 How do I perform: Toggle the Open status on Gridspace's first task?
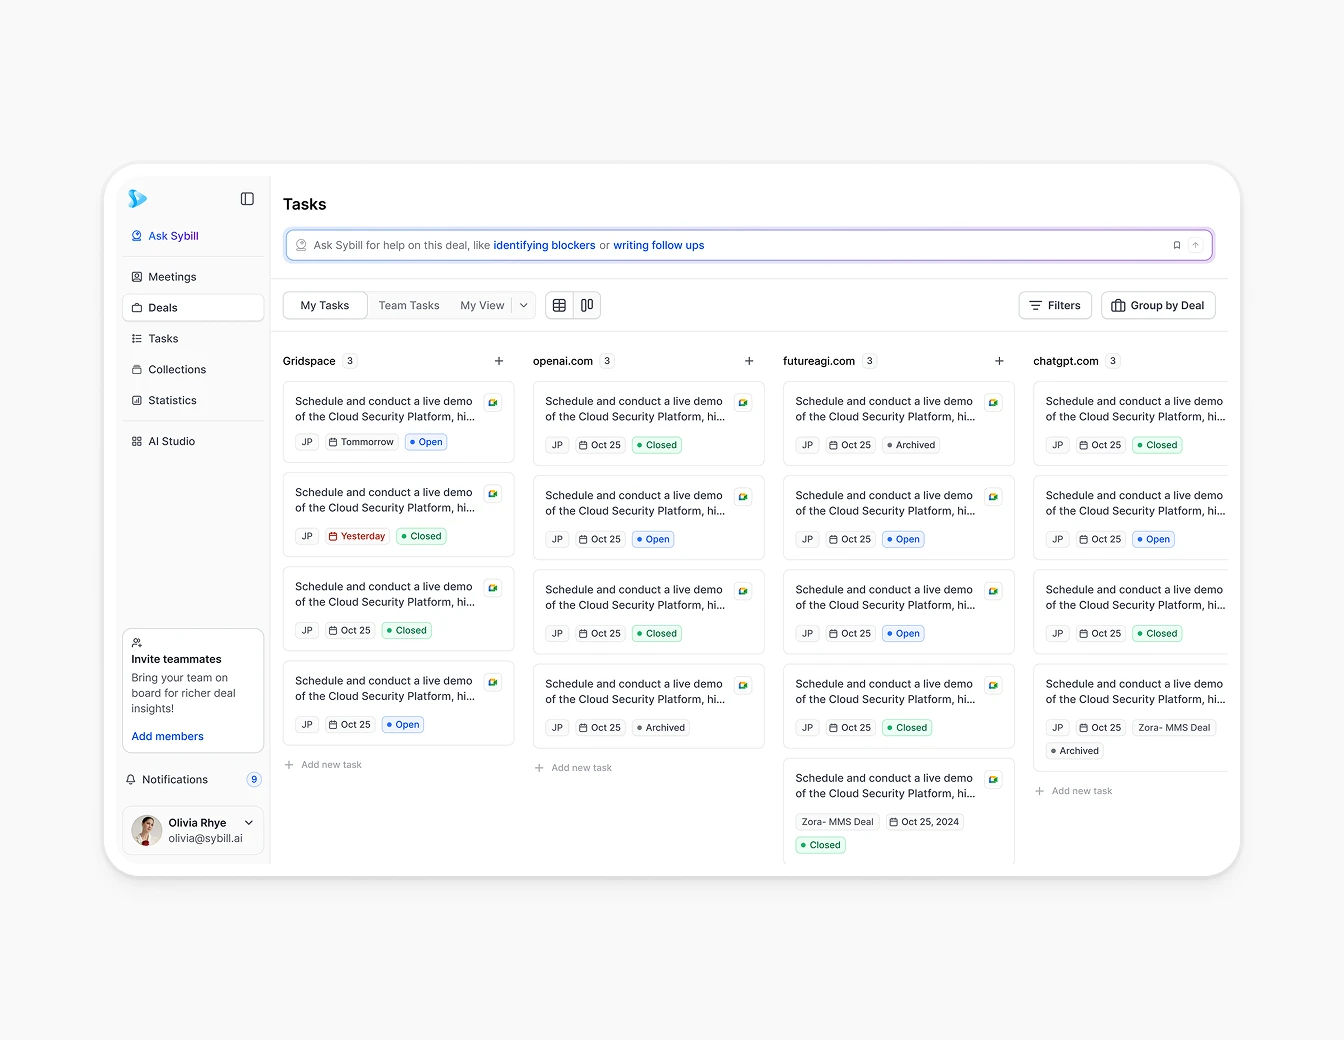tap(425, 441)
